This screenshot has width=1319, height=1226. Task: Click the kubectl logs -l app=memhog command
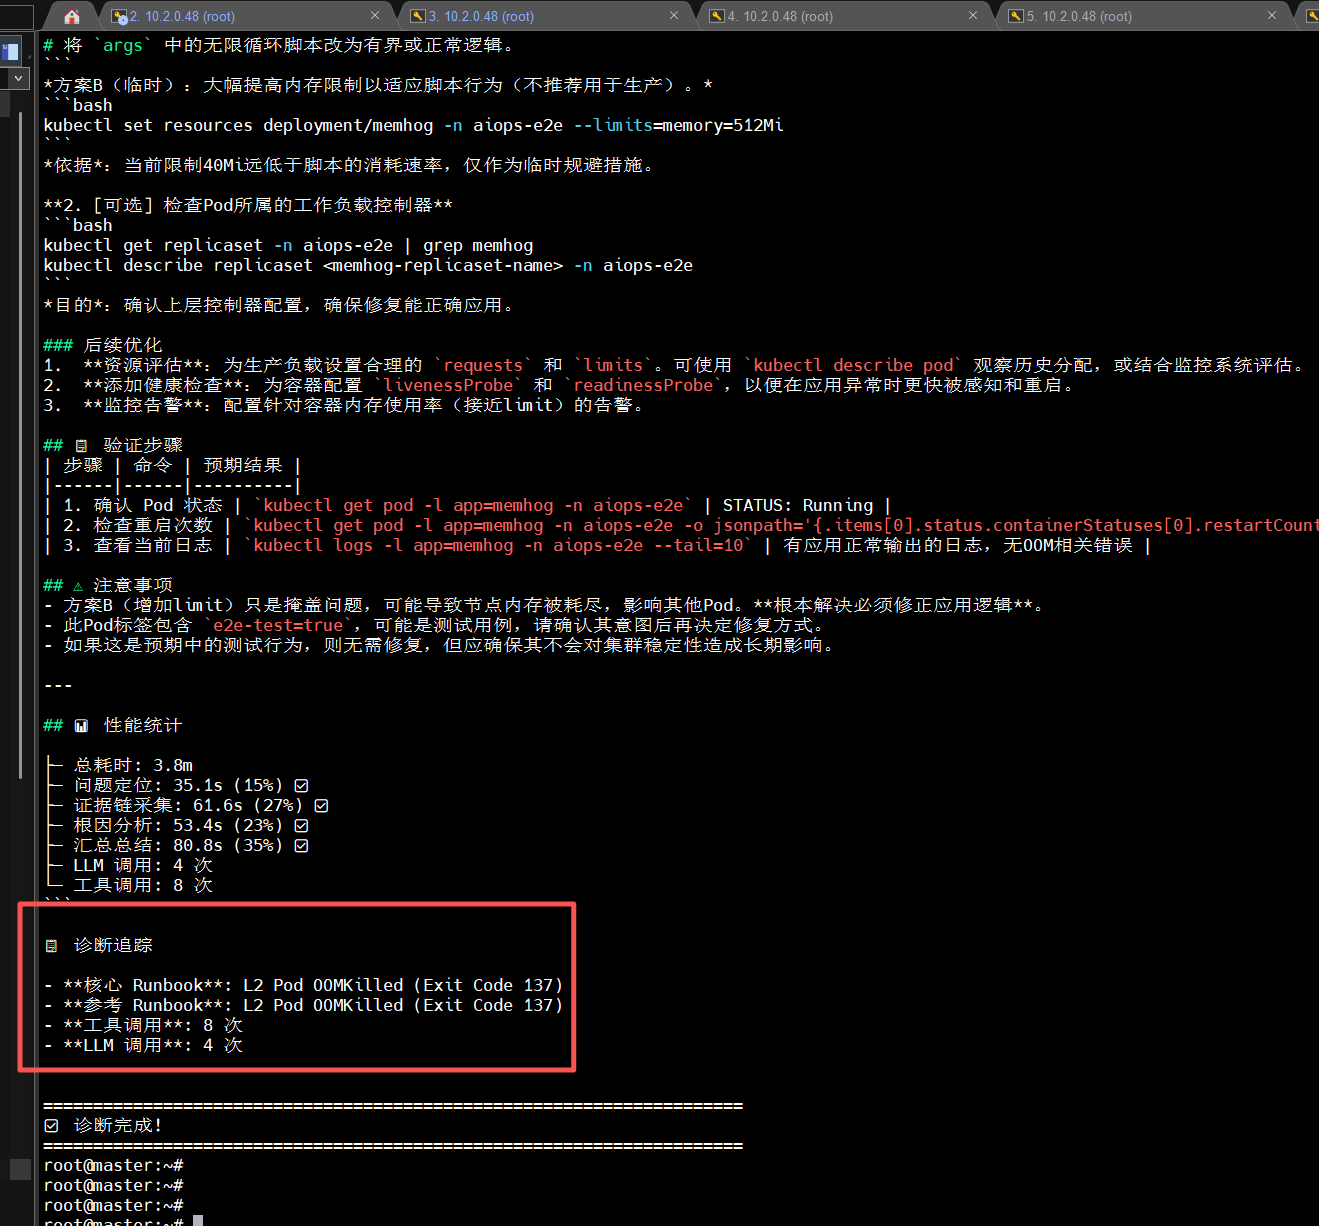click(498, 545)
